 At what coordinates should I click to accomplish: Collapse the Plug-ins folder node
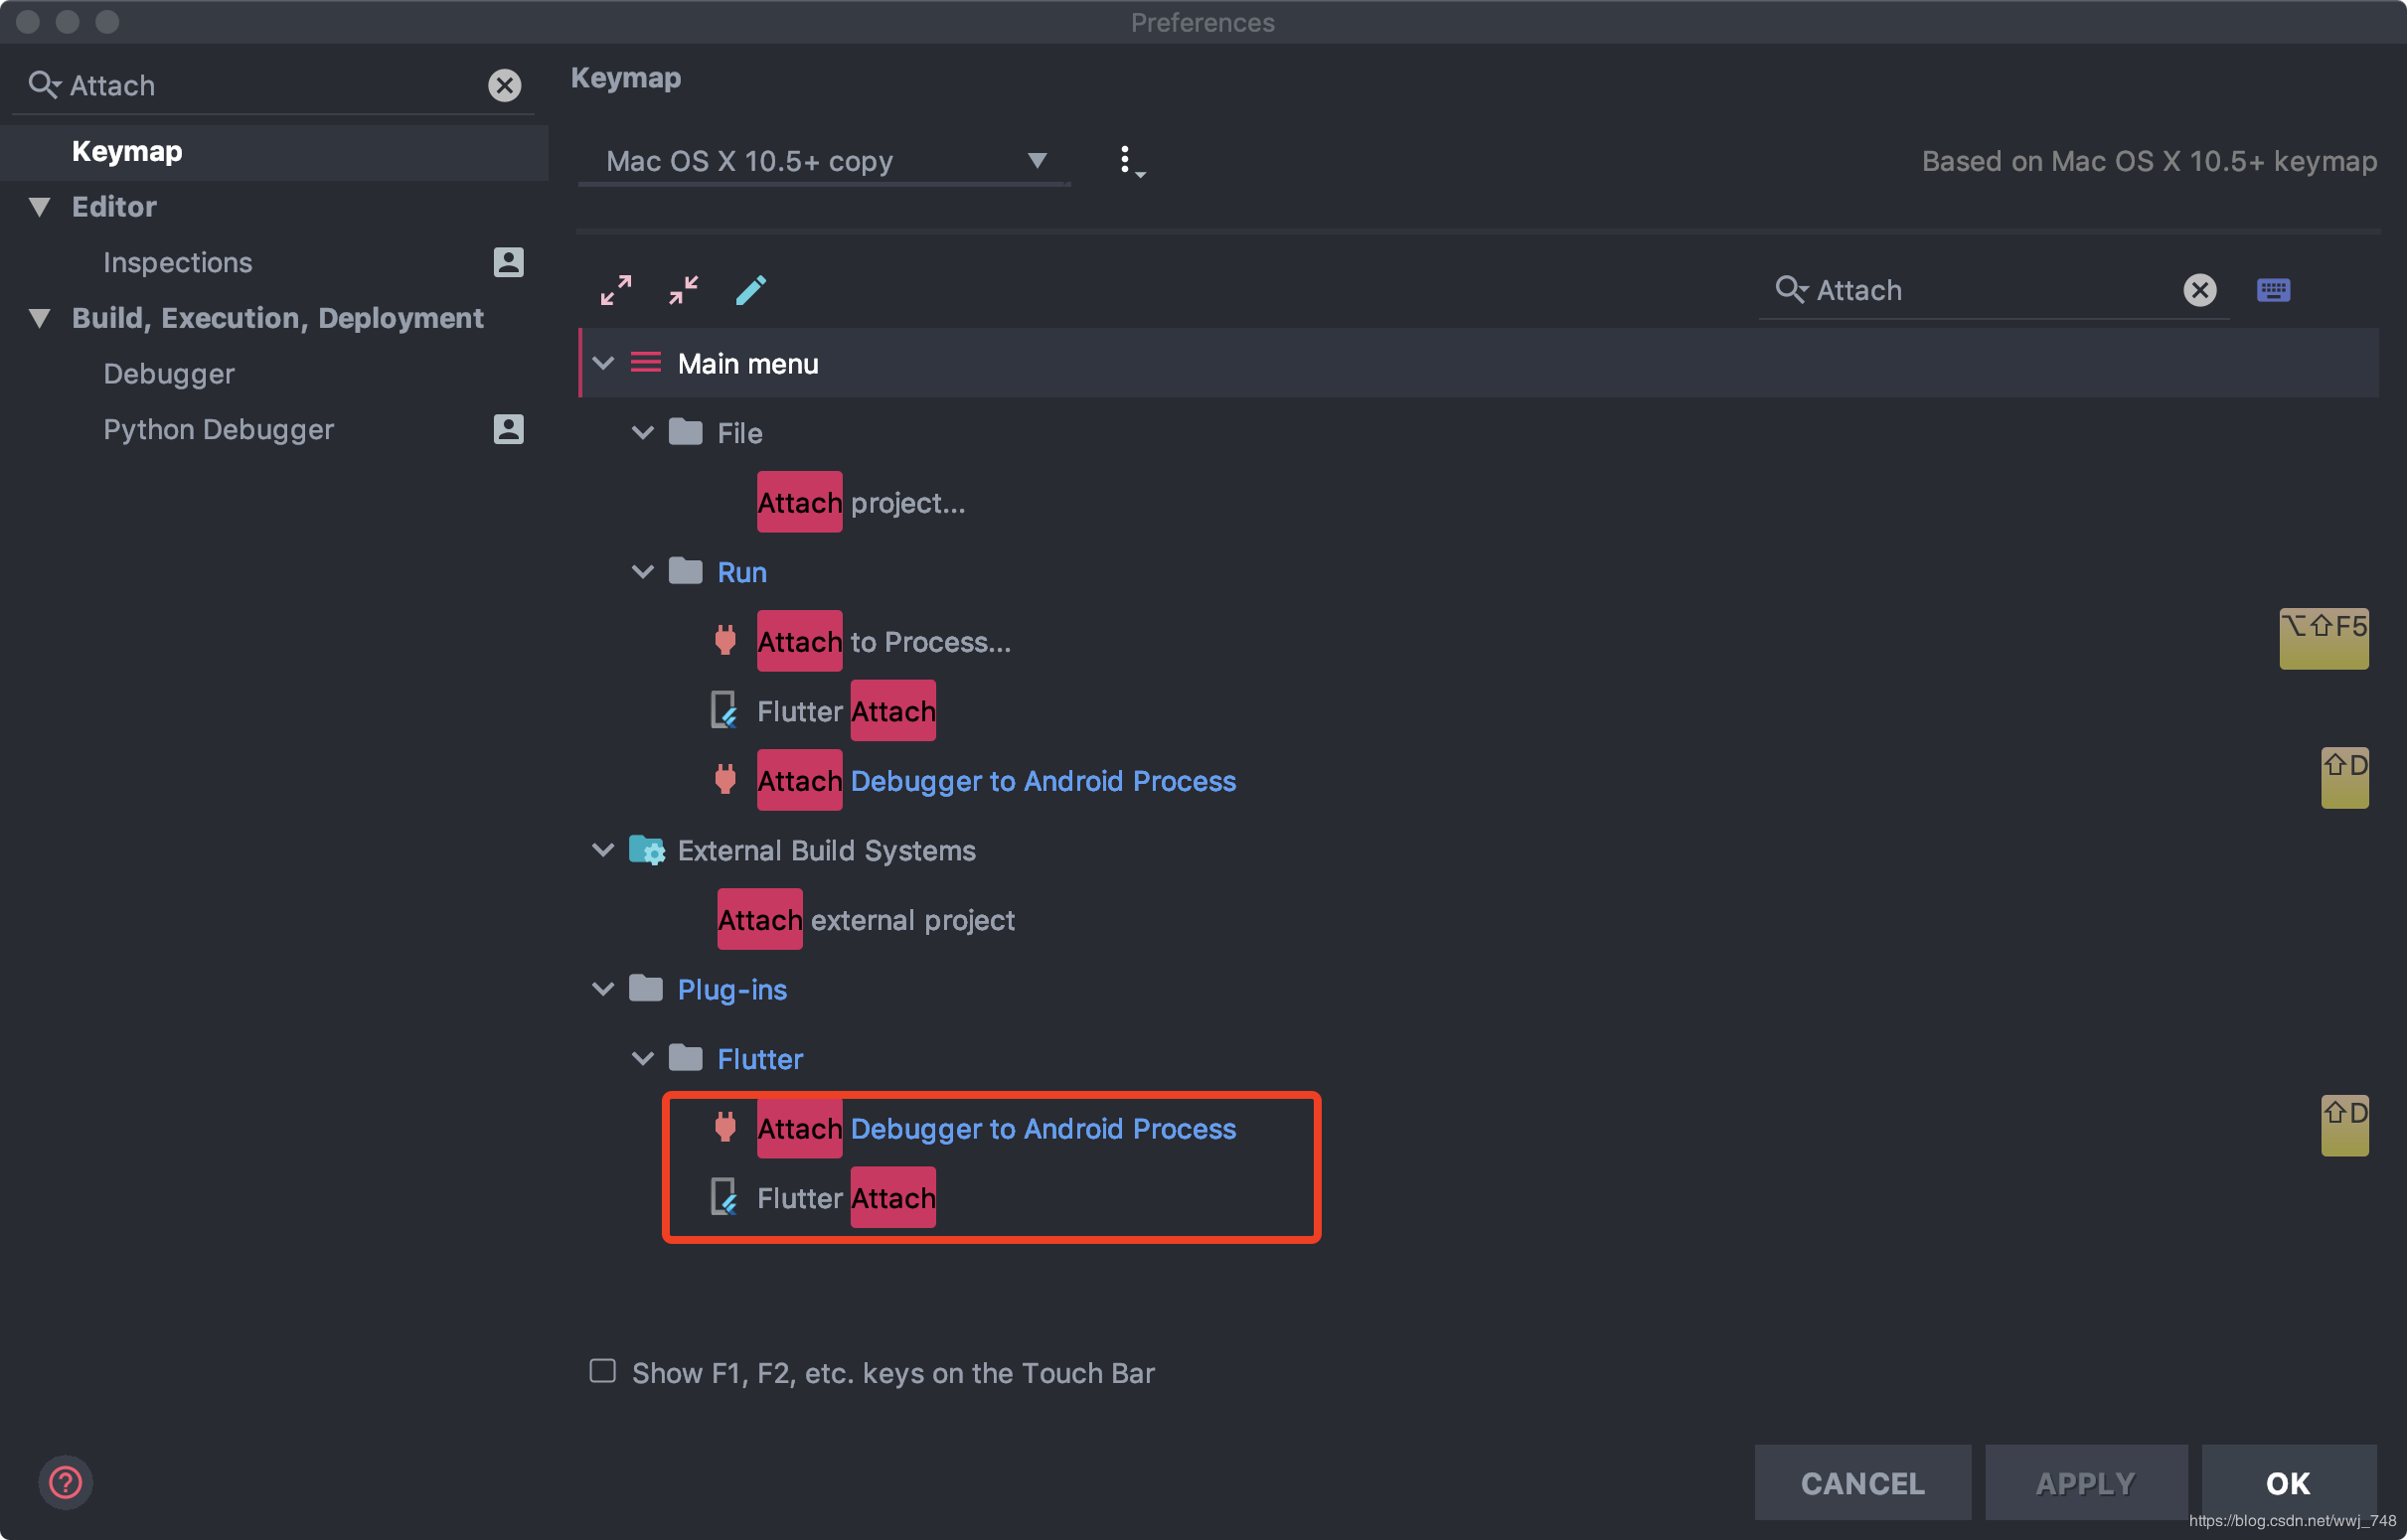603,989
